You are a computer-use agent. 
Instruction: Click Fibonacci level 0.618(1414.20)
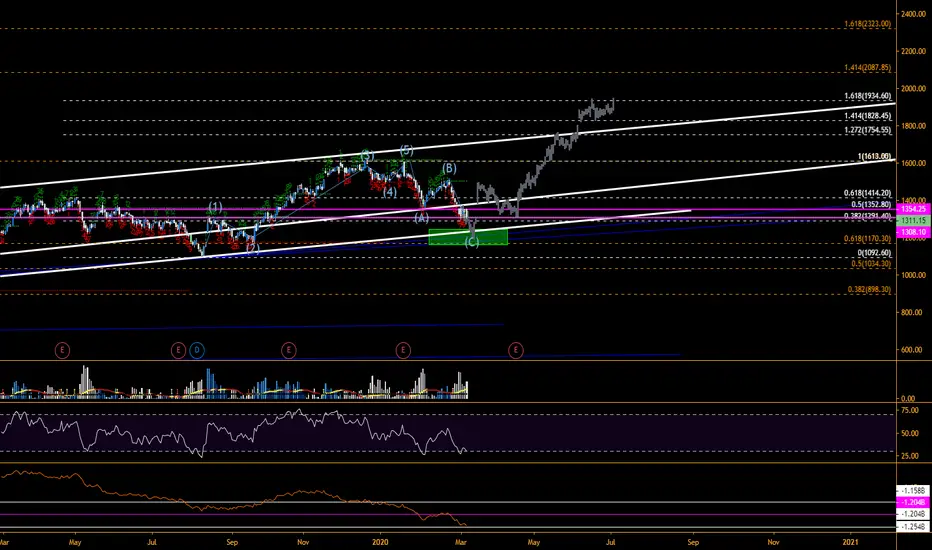click(x=867, y=193)
